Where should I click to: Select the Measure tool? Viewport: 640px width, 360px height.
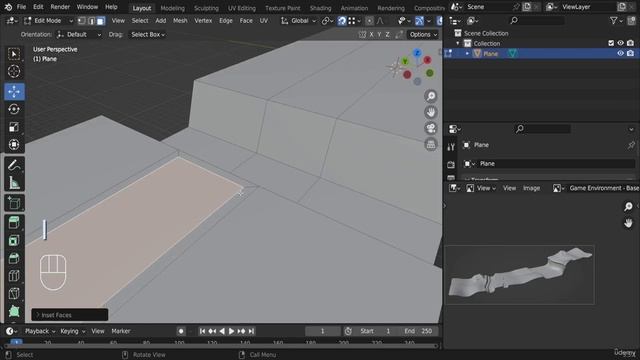14,182
